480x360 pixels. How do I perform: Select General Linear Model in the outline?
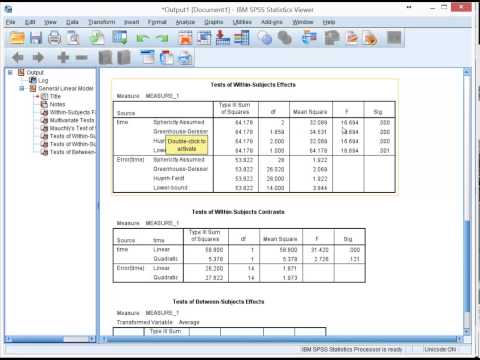(66, 88)
